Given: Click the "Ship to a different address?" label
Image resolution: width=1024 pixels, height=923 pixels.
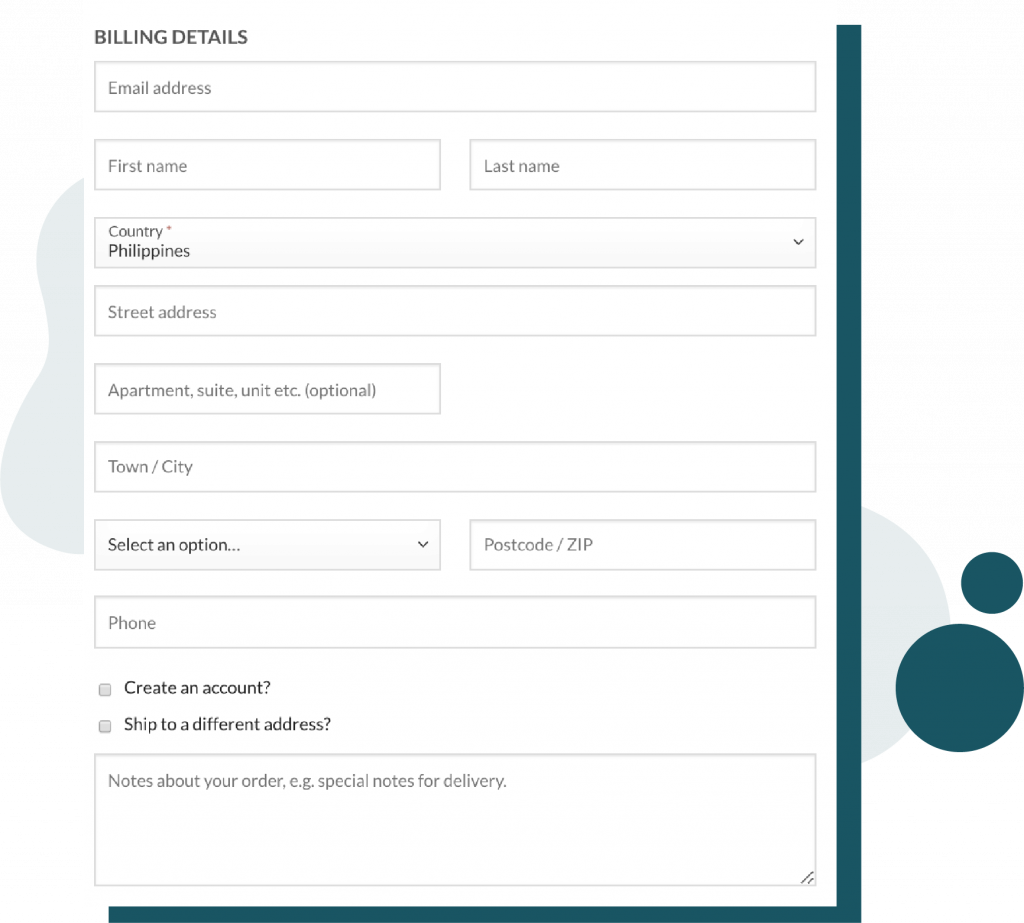Looking at the screenshot, I should click(x=227, y=724).
